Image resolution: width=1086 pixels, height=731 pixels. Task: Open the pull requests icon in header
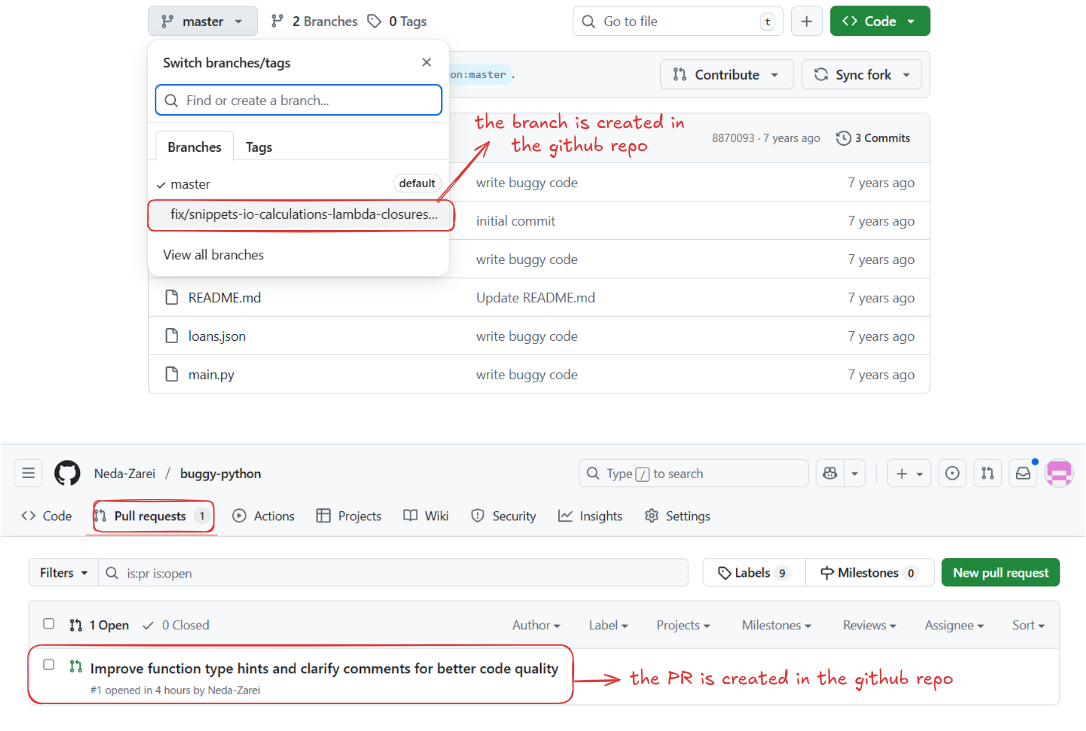coord(987,473)
